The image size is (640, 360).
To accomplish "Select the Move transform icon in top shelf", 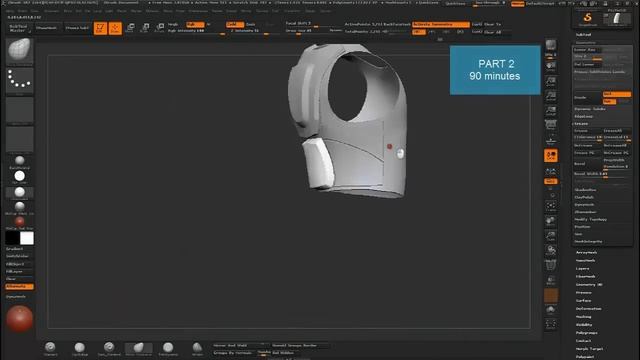I will point(130,28).
